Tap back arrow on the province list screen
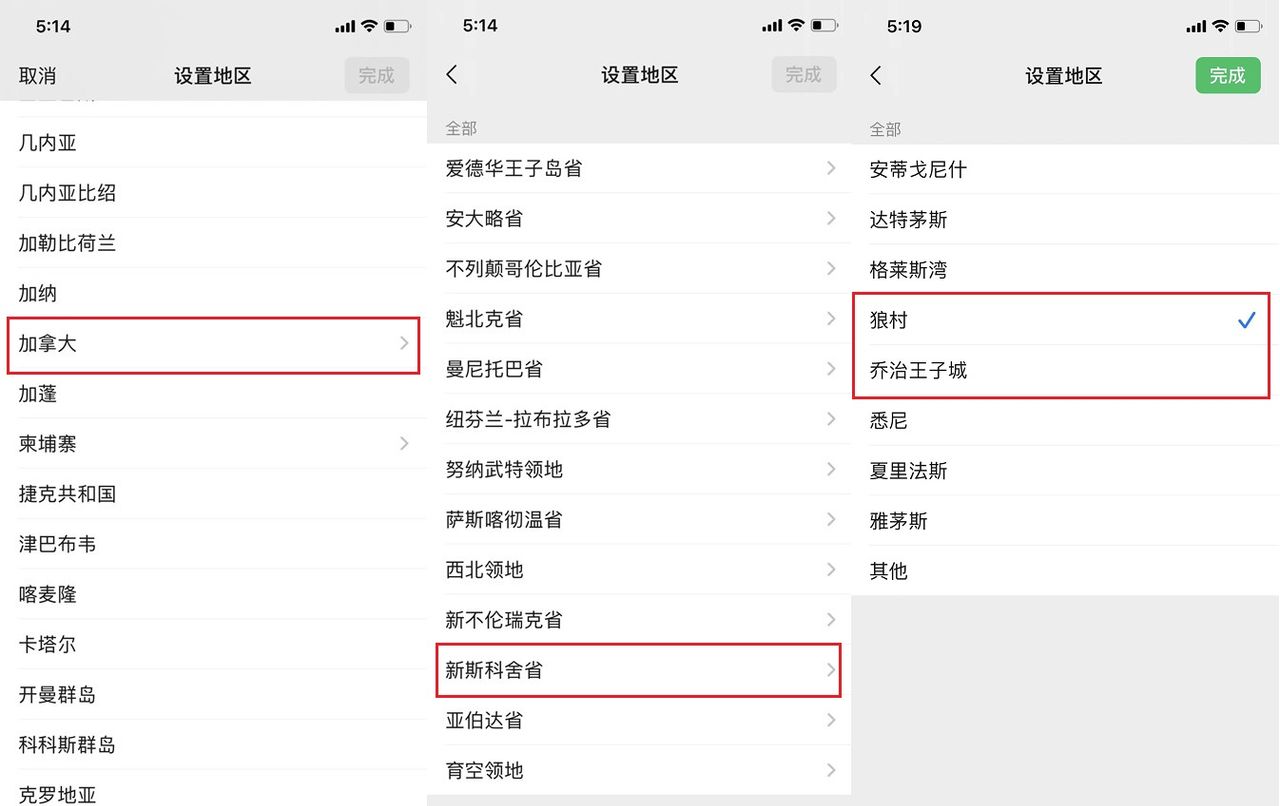Screen dimensions: 1280x806 click(x=452, y=75)
